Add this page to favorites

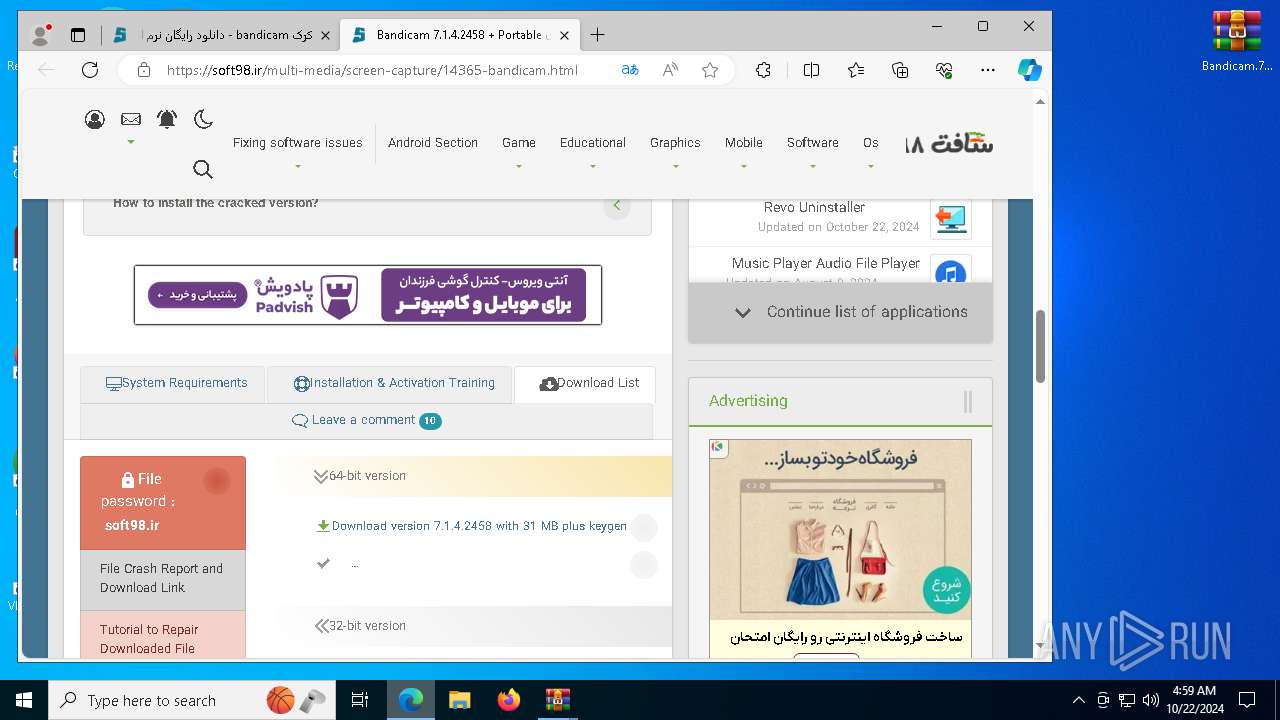pos(710,70)
